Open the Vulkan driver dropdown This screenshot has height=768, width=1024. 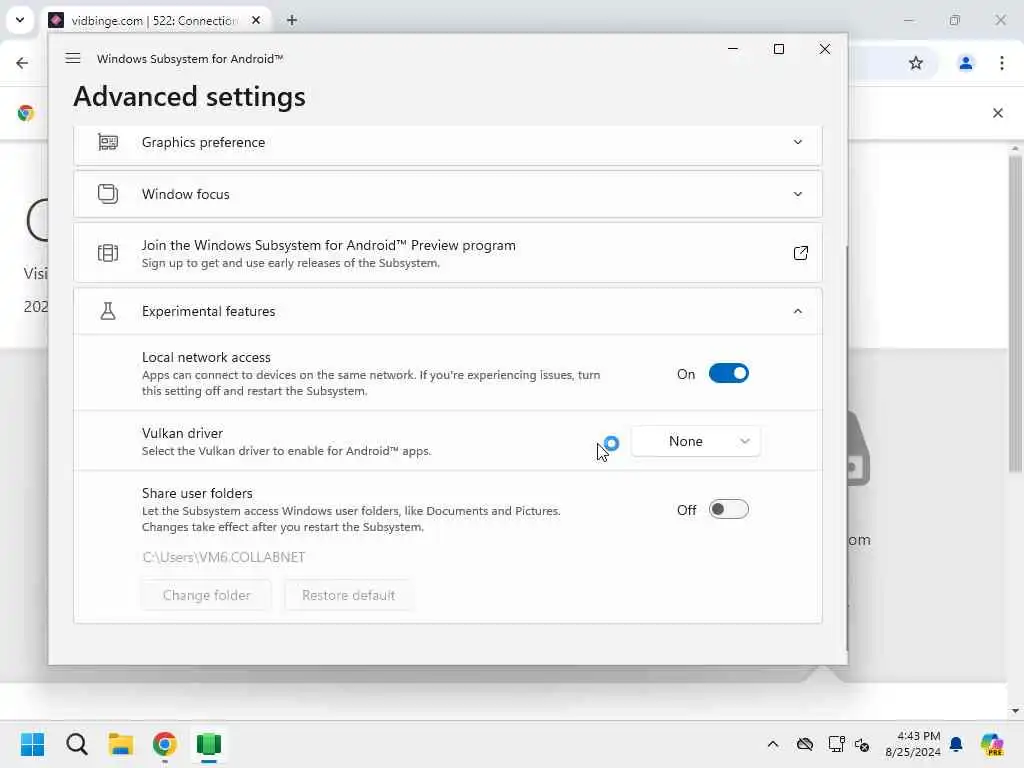(x=696, y=441)
